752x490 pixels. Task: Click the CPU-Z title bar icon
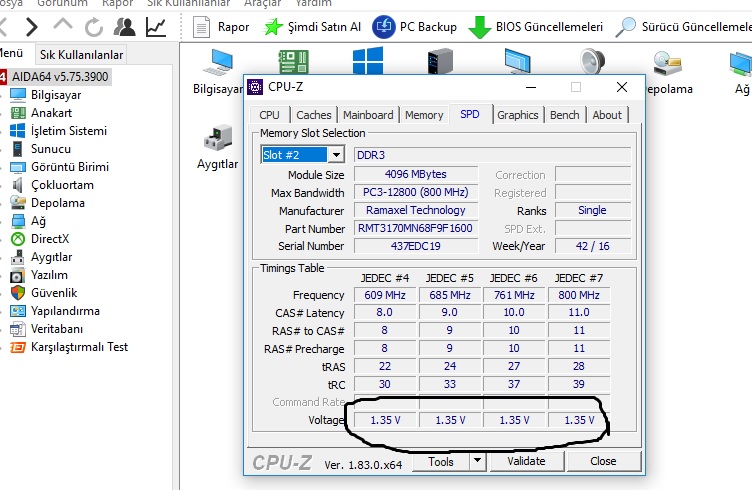[x=255, y=87]
